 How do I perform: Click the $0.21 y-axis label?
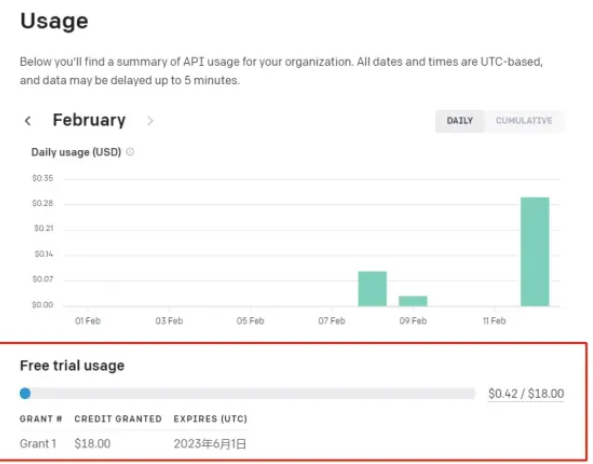click(x=44, y=228)
